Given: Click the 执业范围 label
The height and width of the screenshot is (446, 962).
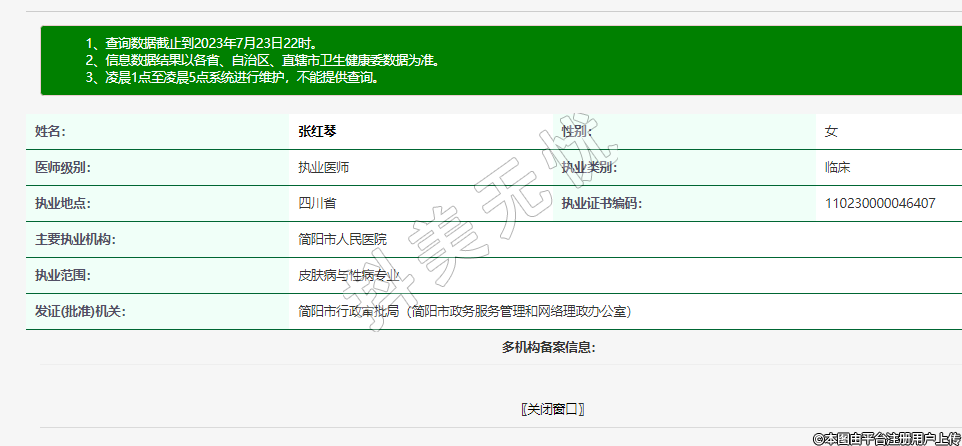Looking at the screenshot, I should coord(62,275).
